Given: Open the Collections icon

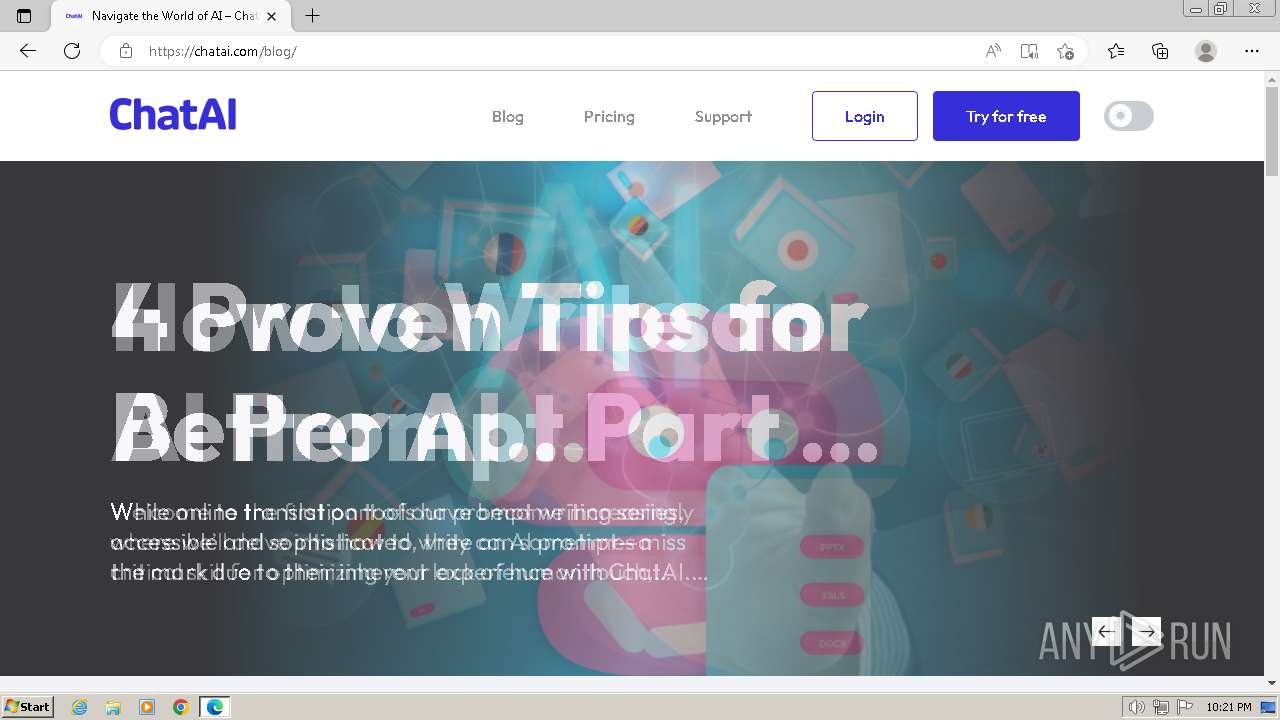Looking at the screenshot, I should [1160, 51].
